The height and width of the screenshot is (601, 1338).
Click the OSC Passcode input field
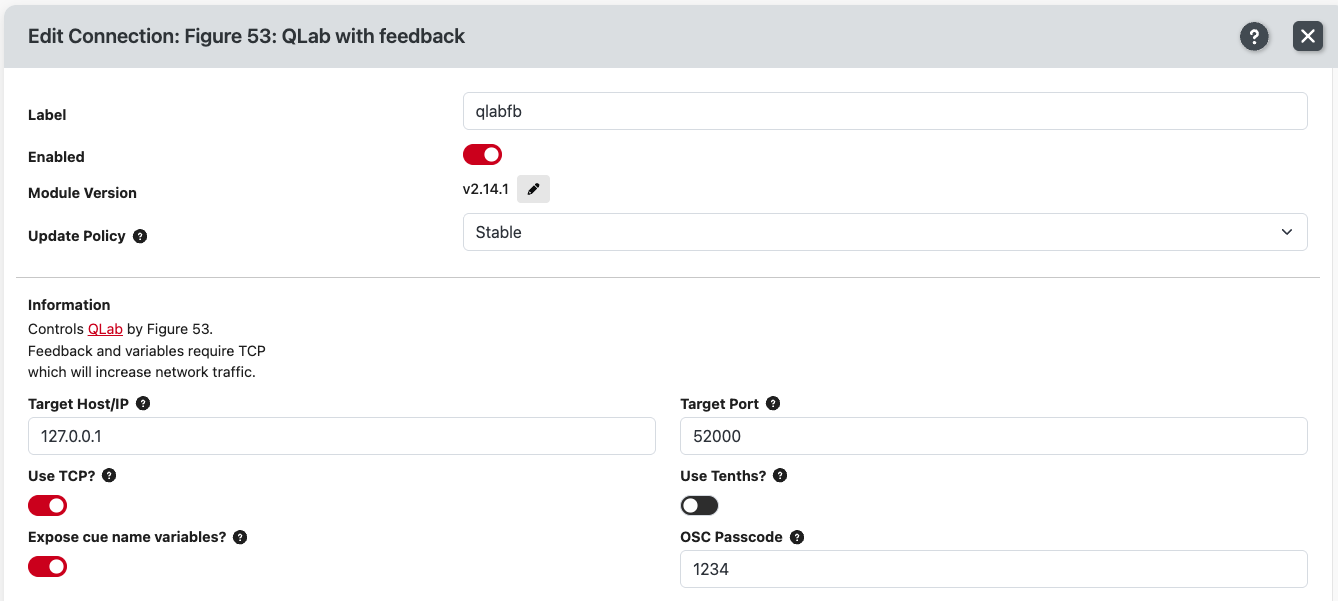pos(994,569)
